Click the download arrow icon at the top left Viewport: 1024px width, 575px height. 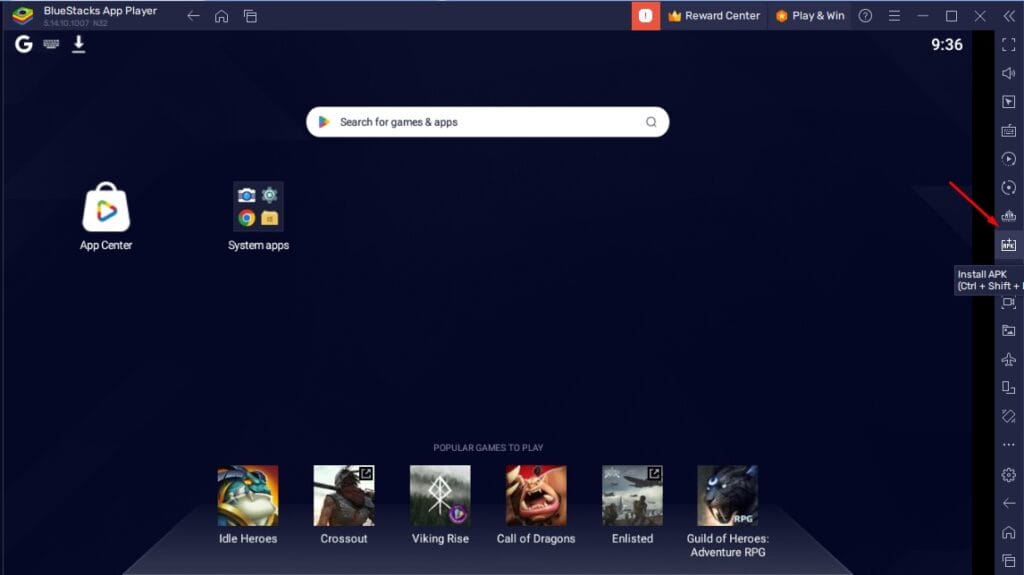point(78,44)
